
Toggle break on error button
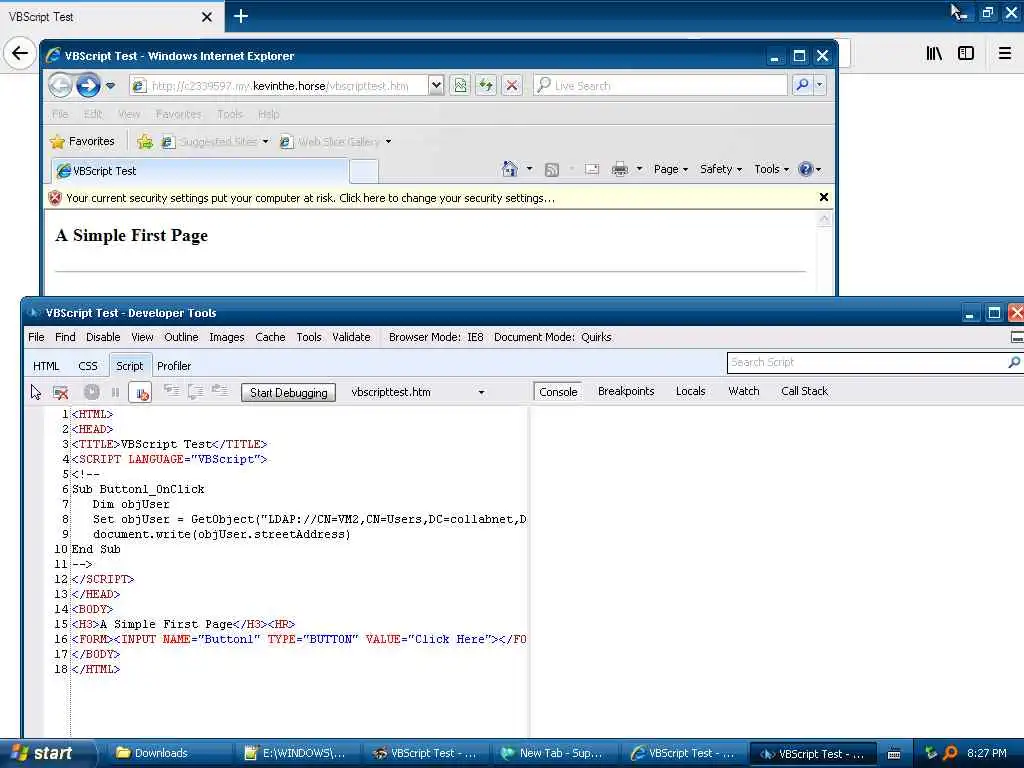click(x=140, y=392)
